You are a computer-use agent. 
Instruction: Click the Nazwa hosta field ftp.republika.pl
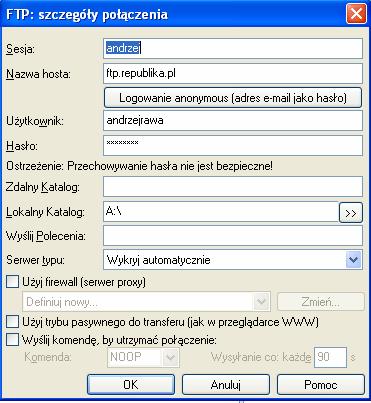[233, 74]
